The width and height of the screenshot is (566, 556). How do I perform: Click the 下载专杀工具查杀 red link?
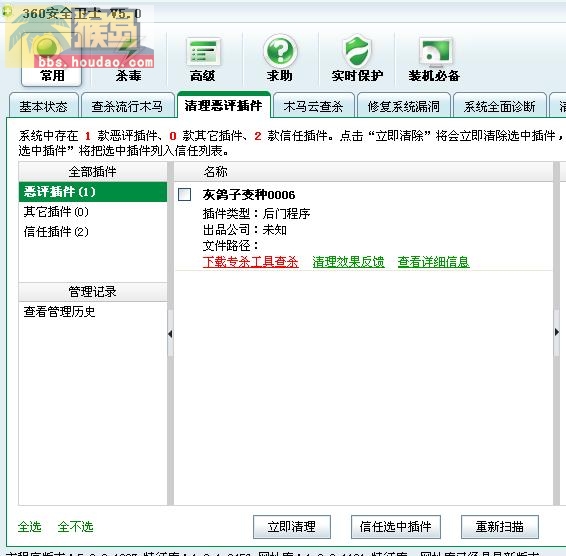point(251,262)
